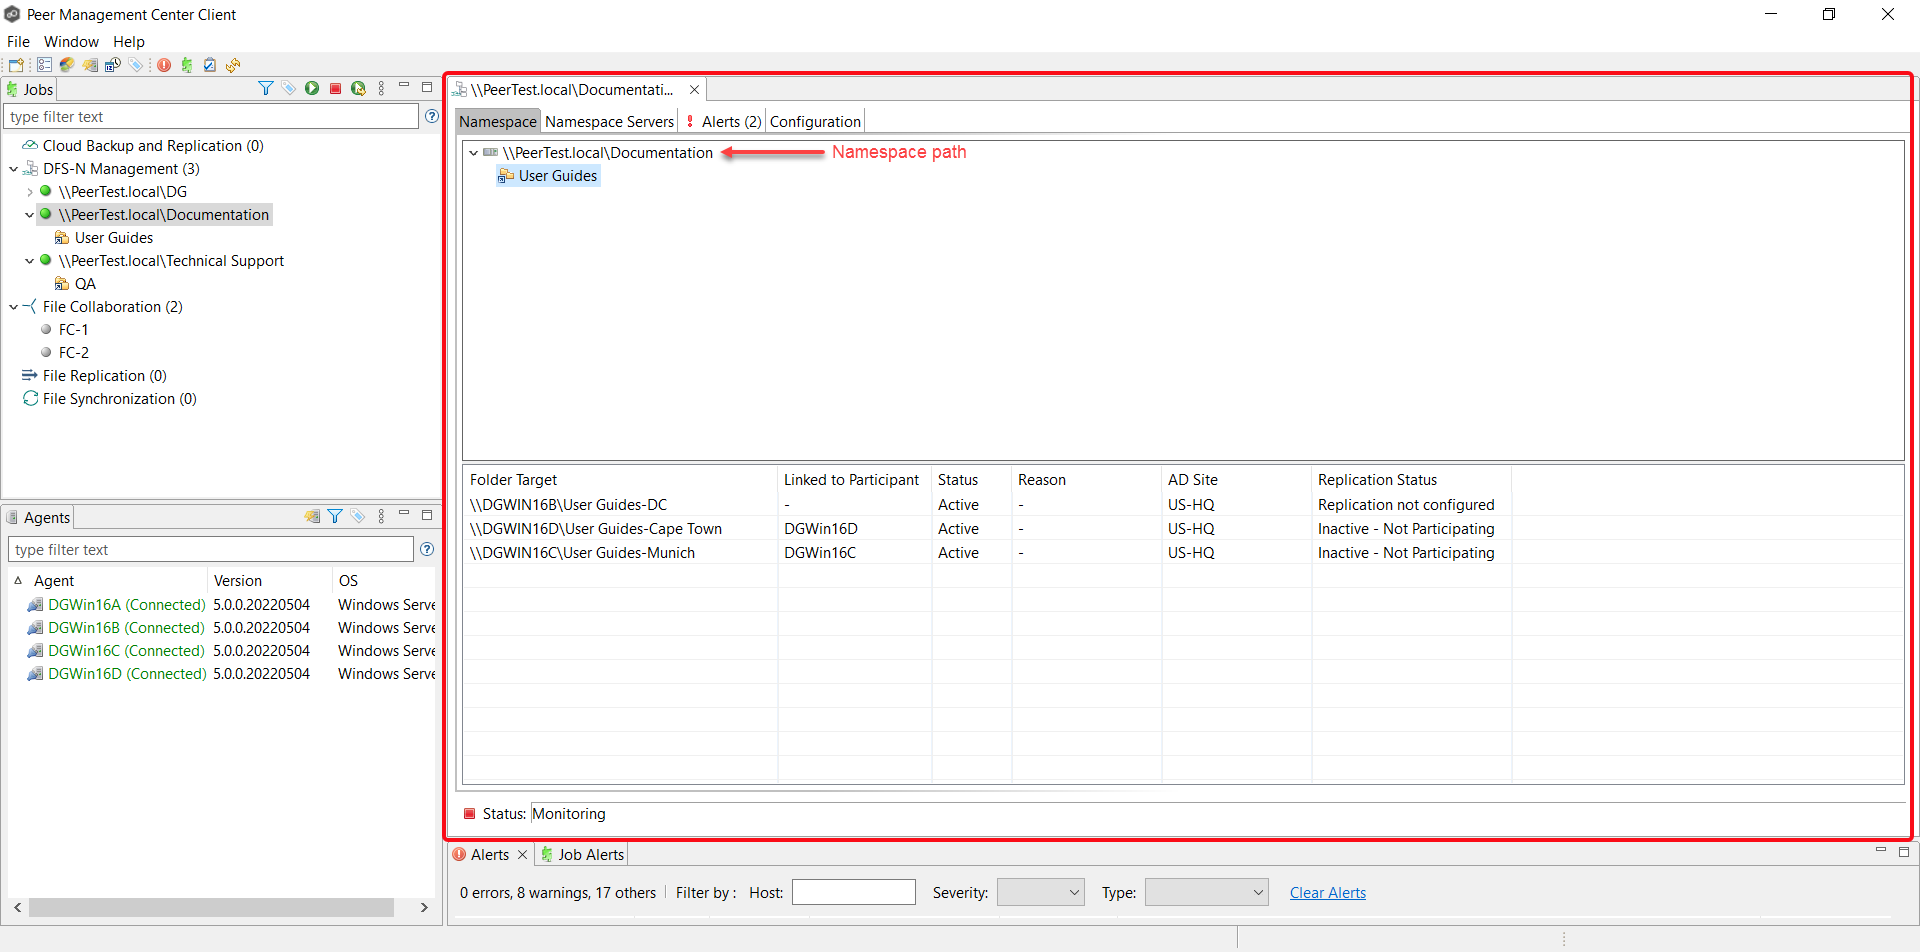Click the tag icon in Agents panel
Image resolution: width=1920 pixels, height=952 pixels.
click(x=358, y=516)
